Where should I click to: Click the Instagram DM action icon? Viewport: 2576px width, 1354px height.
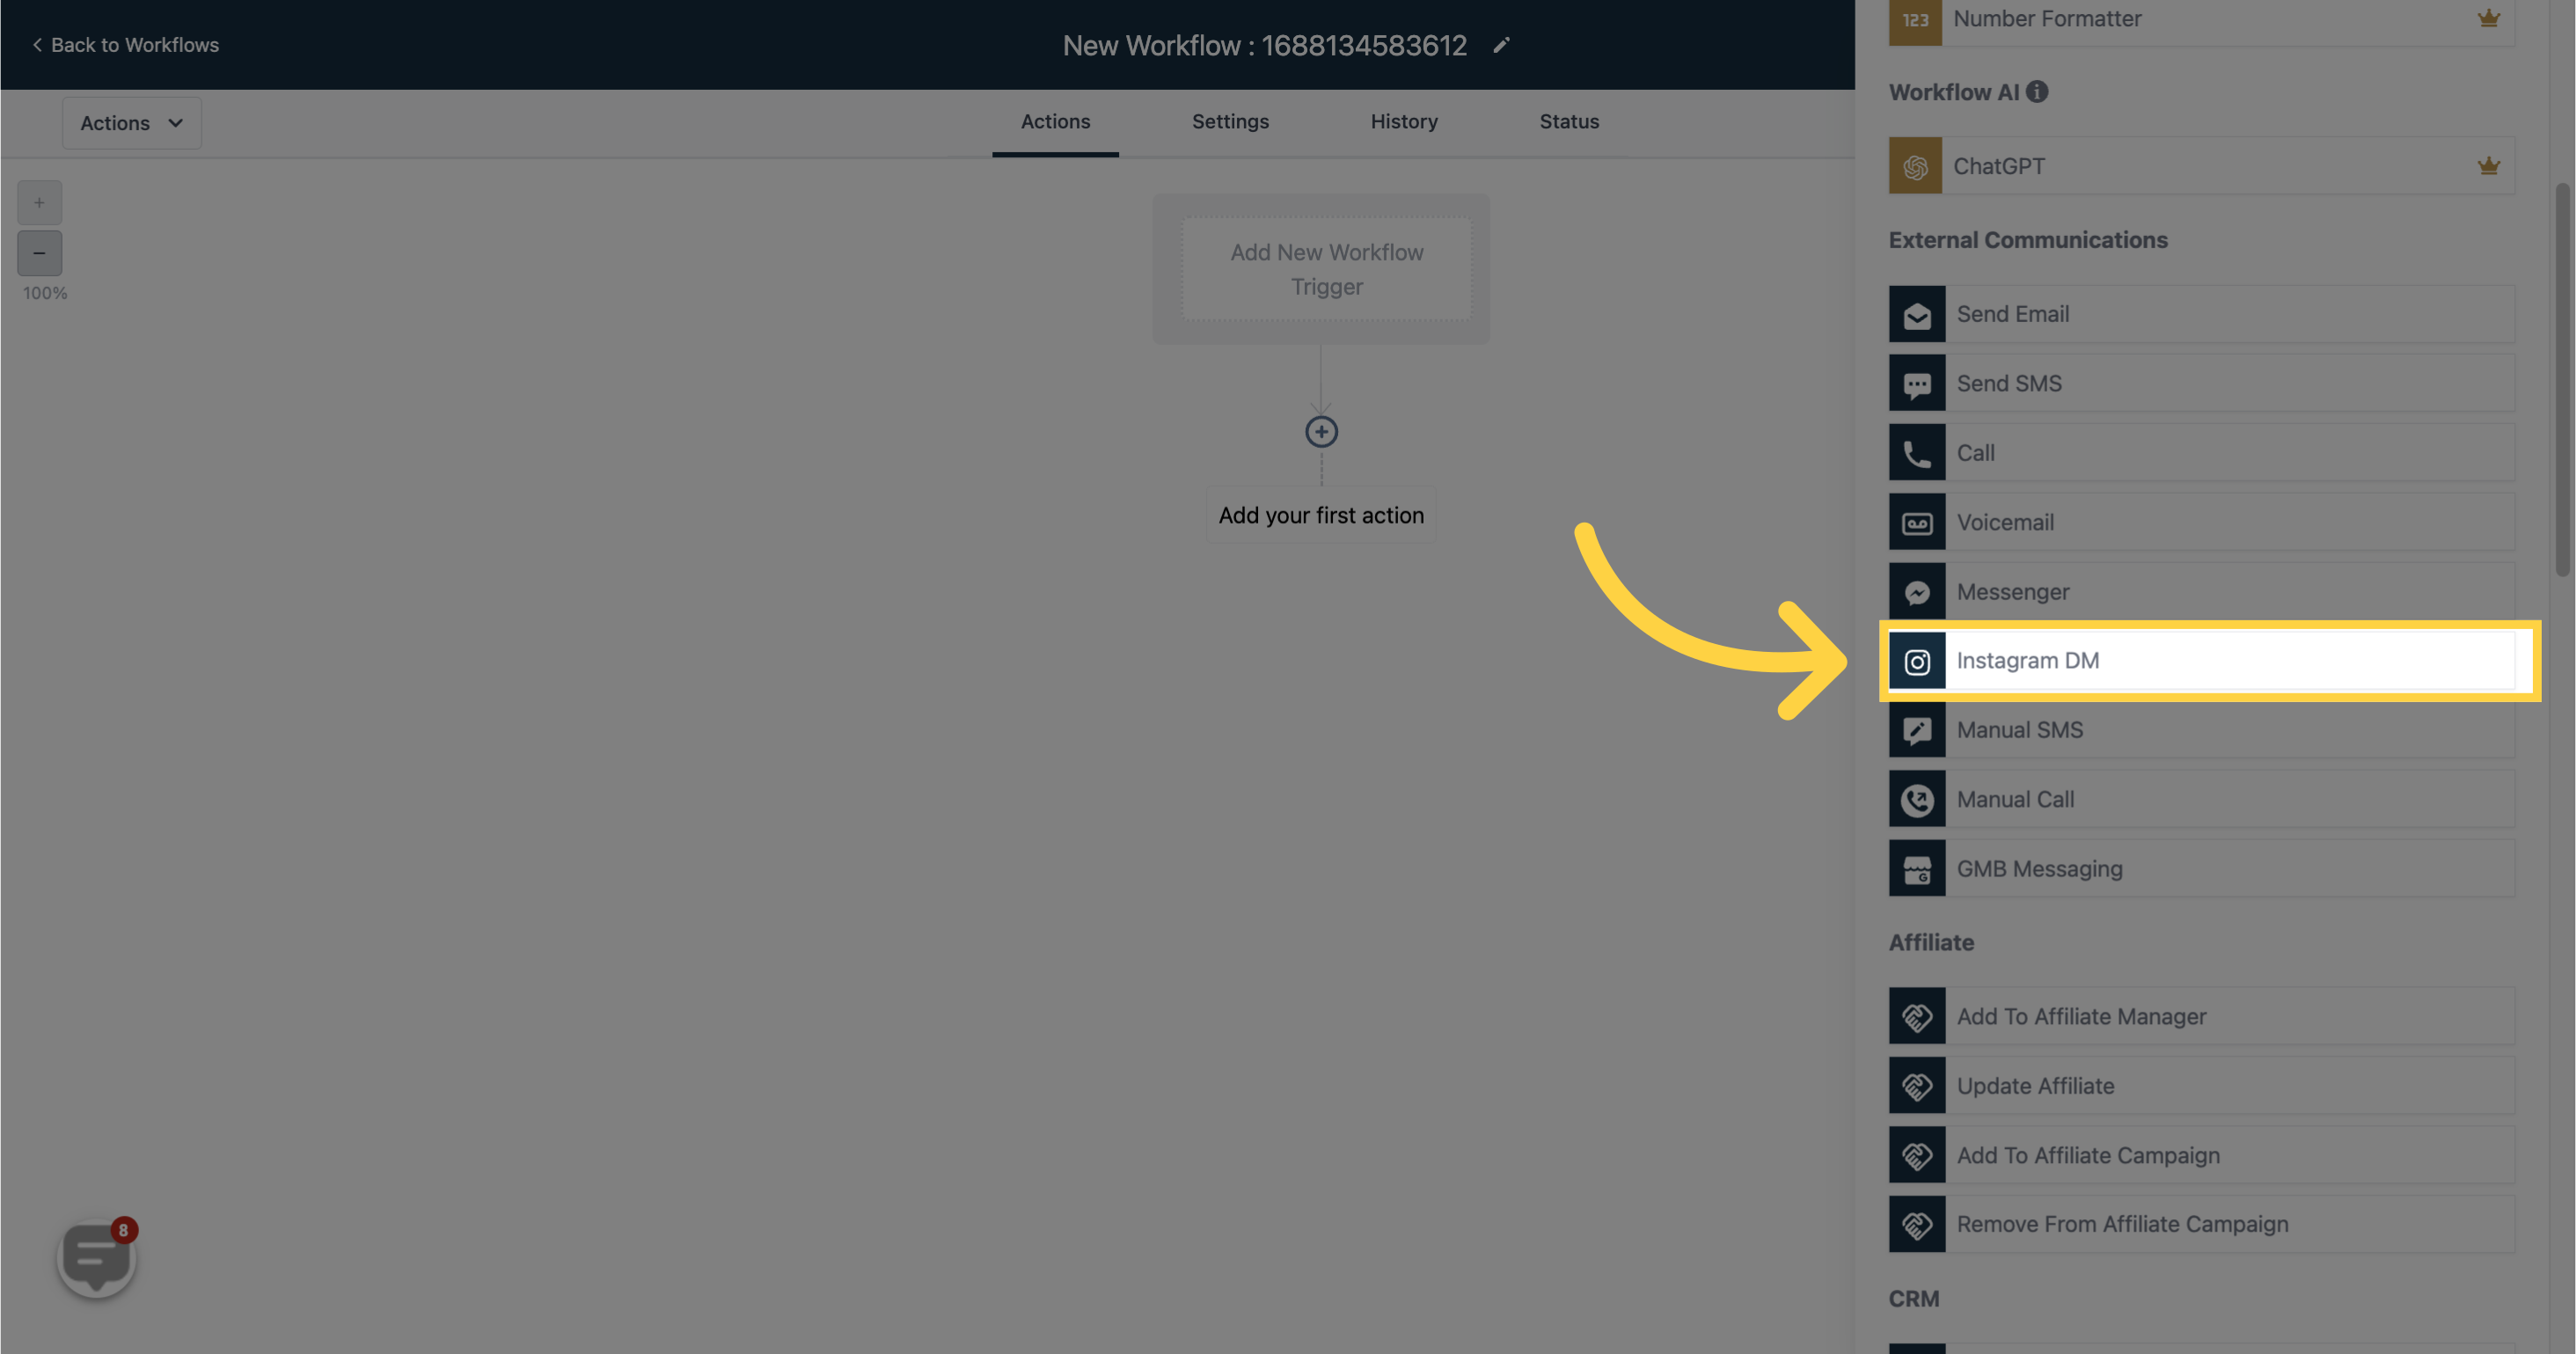(x=1917, y=661)
